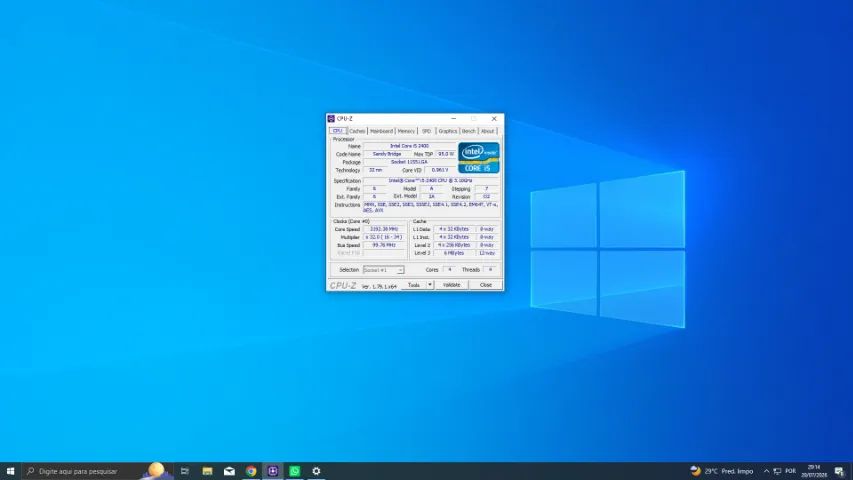Click the Level 2 cache size value

pos(454,245)
